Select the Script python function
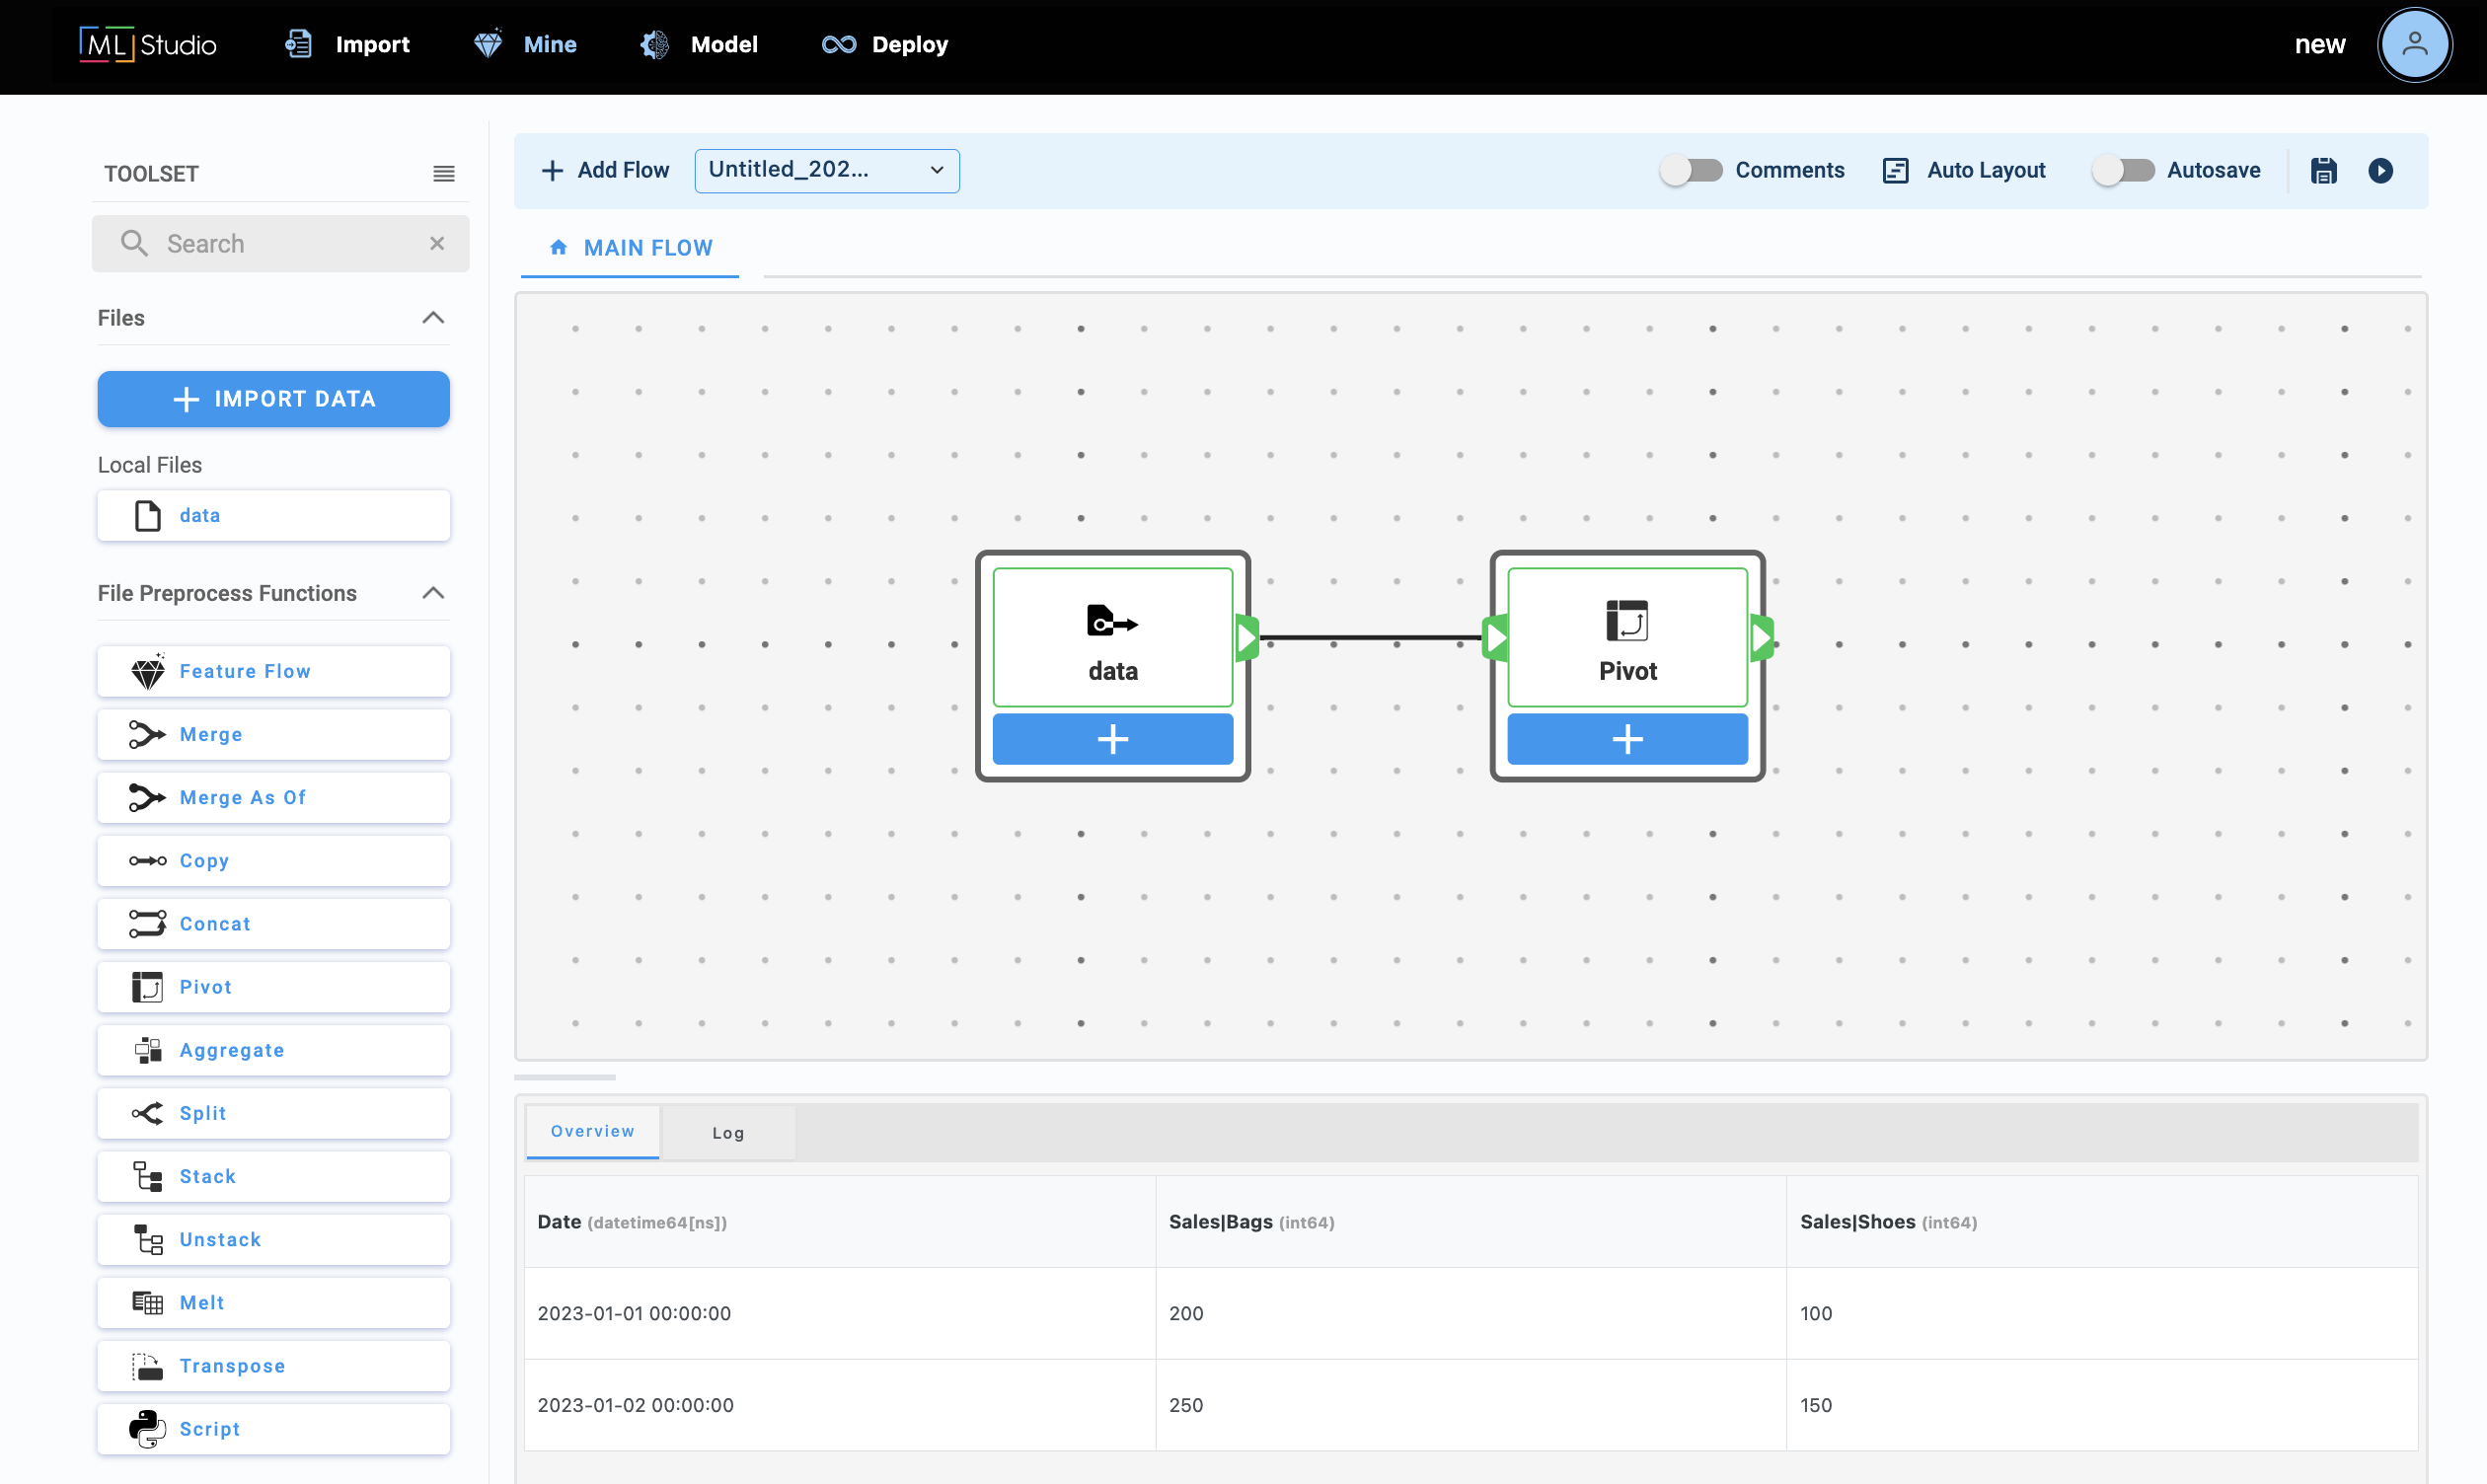 point(273,1429)
